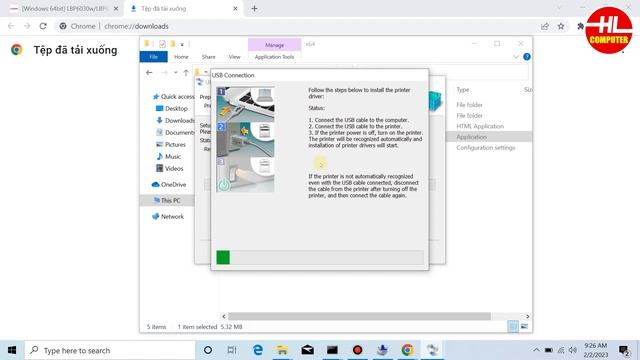Viewport: 640px width, 360px height.
Task: Go back in File Explorer
Action: pos(149,73)
